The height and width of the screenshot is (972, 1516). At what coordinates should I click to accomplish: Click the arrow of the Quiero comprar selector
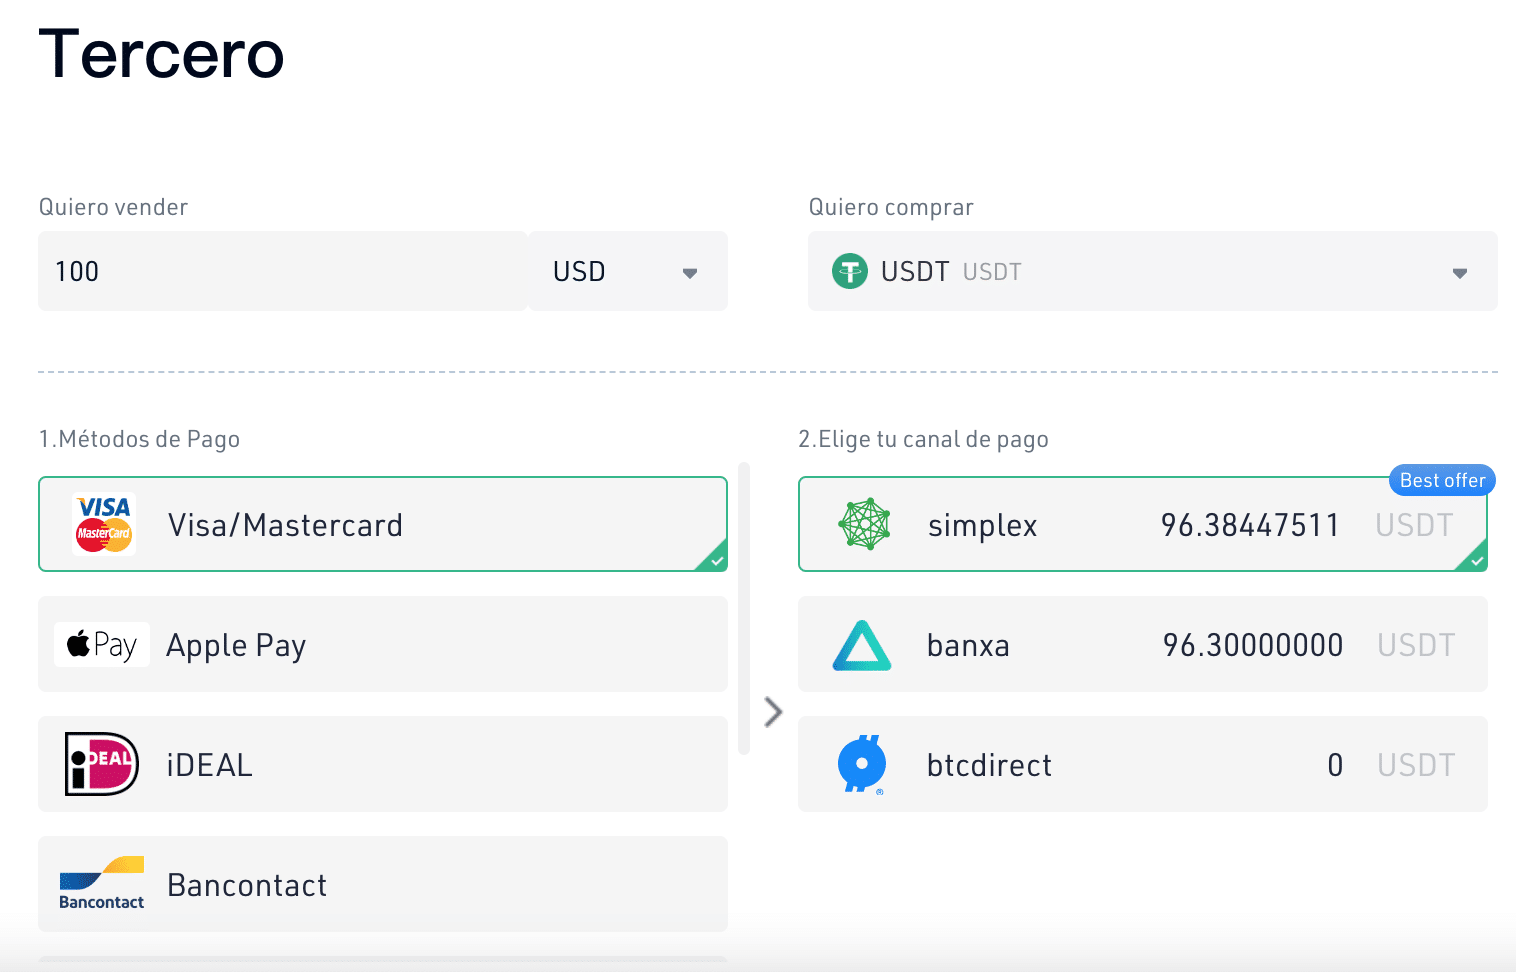click(x=1460, y=273)
